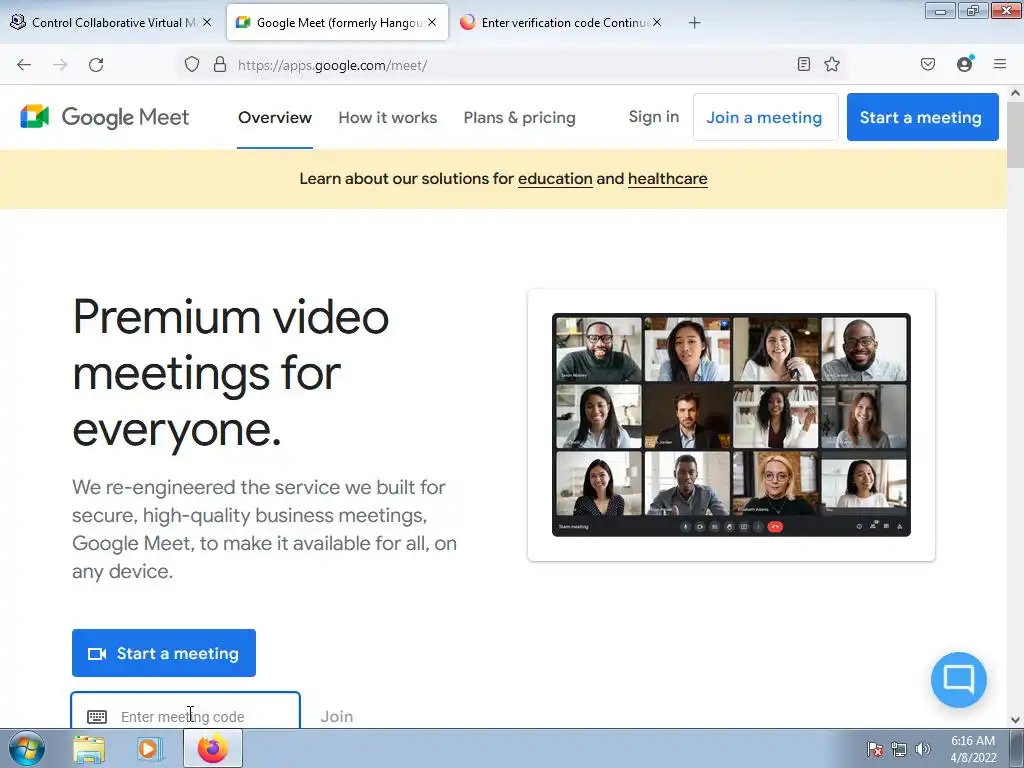Open the Firefox hamburger menu

coord(1000,64)
